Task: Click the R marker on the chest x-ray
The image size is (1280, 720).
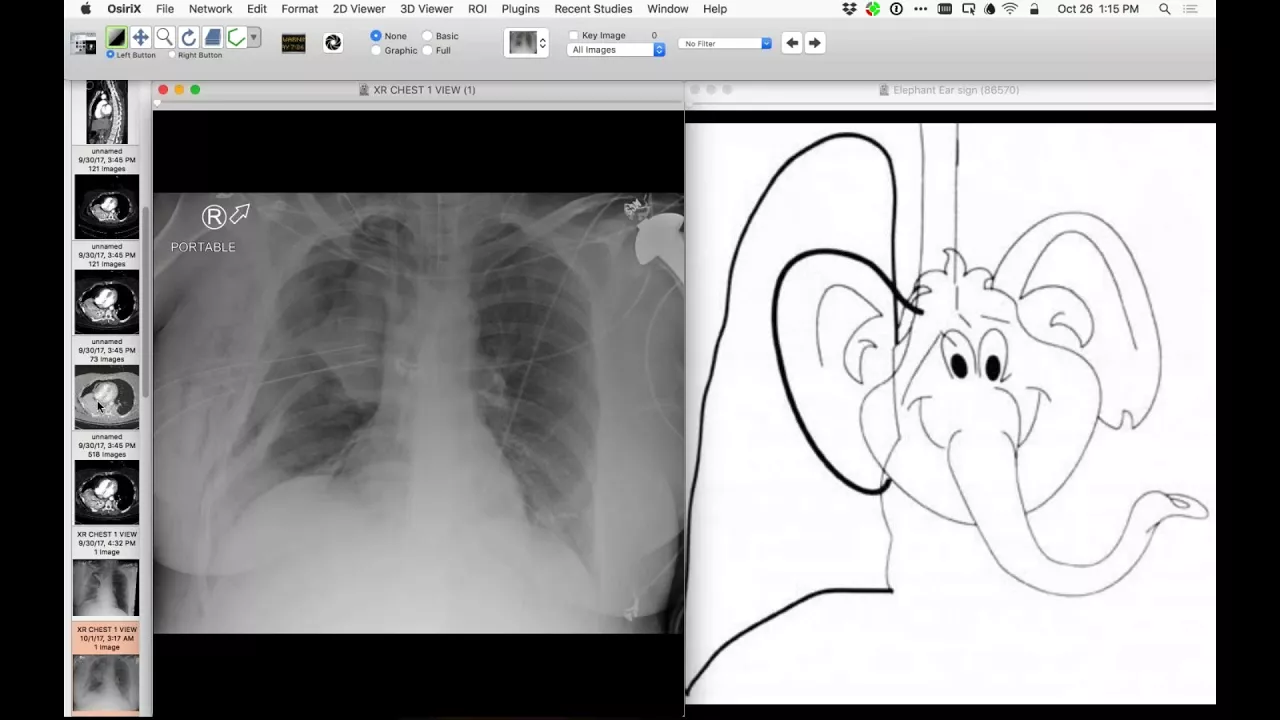Action: pyautogui.click(x=214, y=217)
